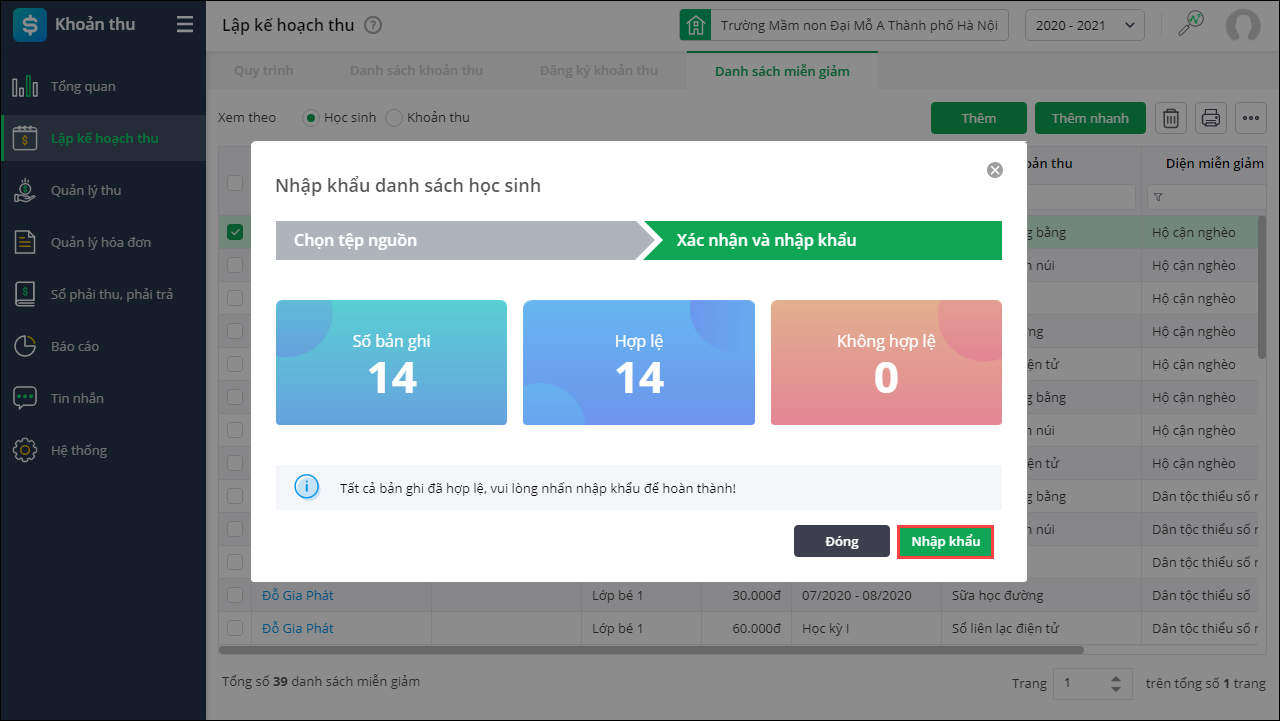
Task: Tick the checkbox for Đỗ Gia Phát 30.000đ row
Action: pos(235,595)
